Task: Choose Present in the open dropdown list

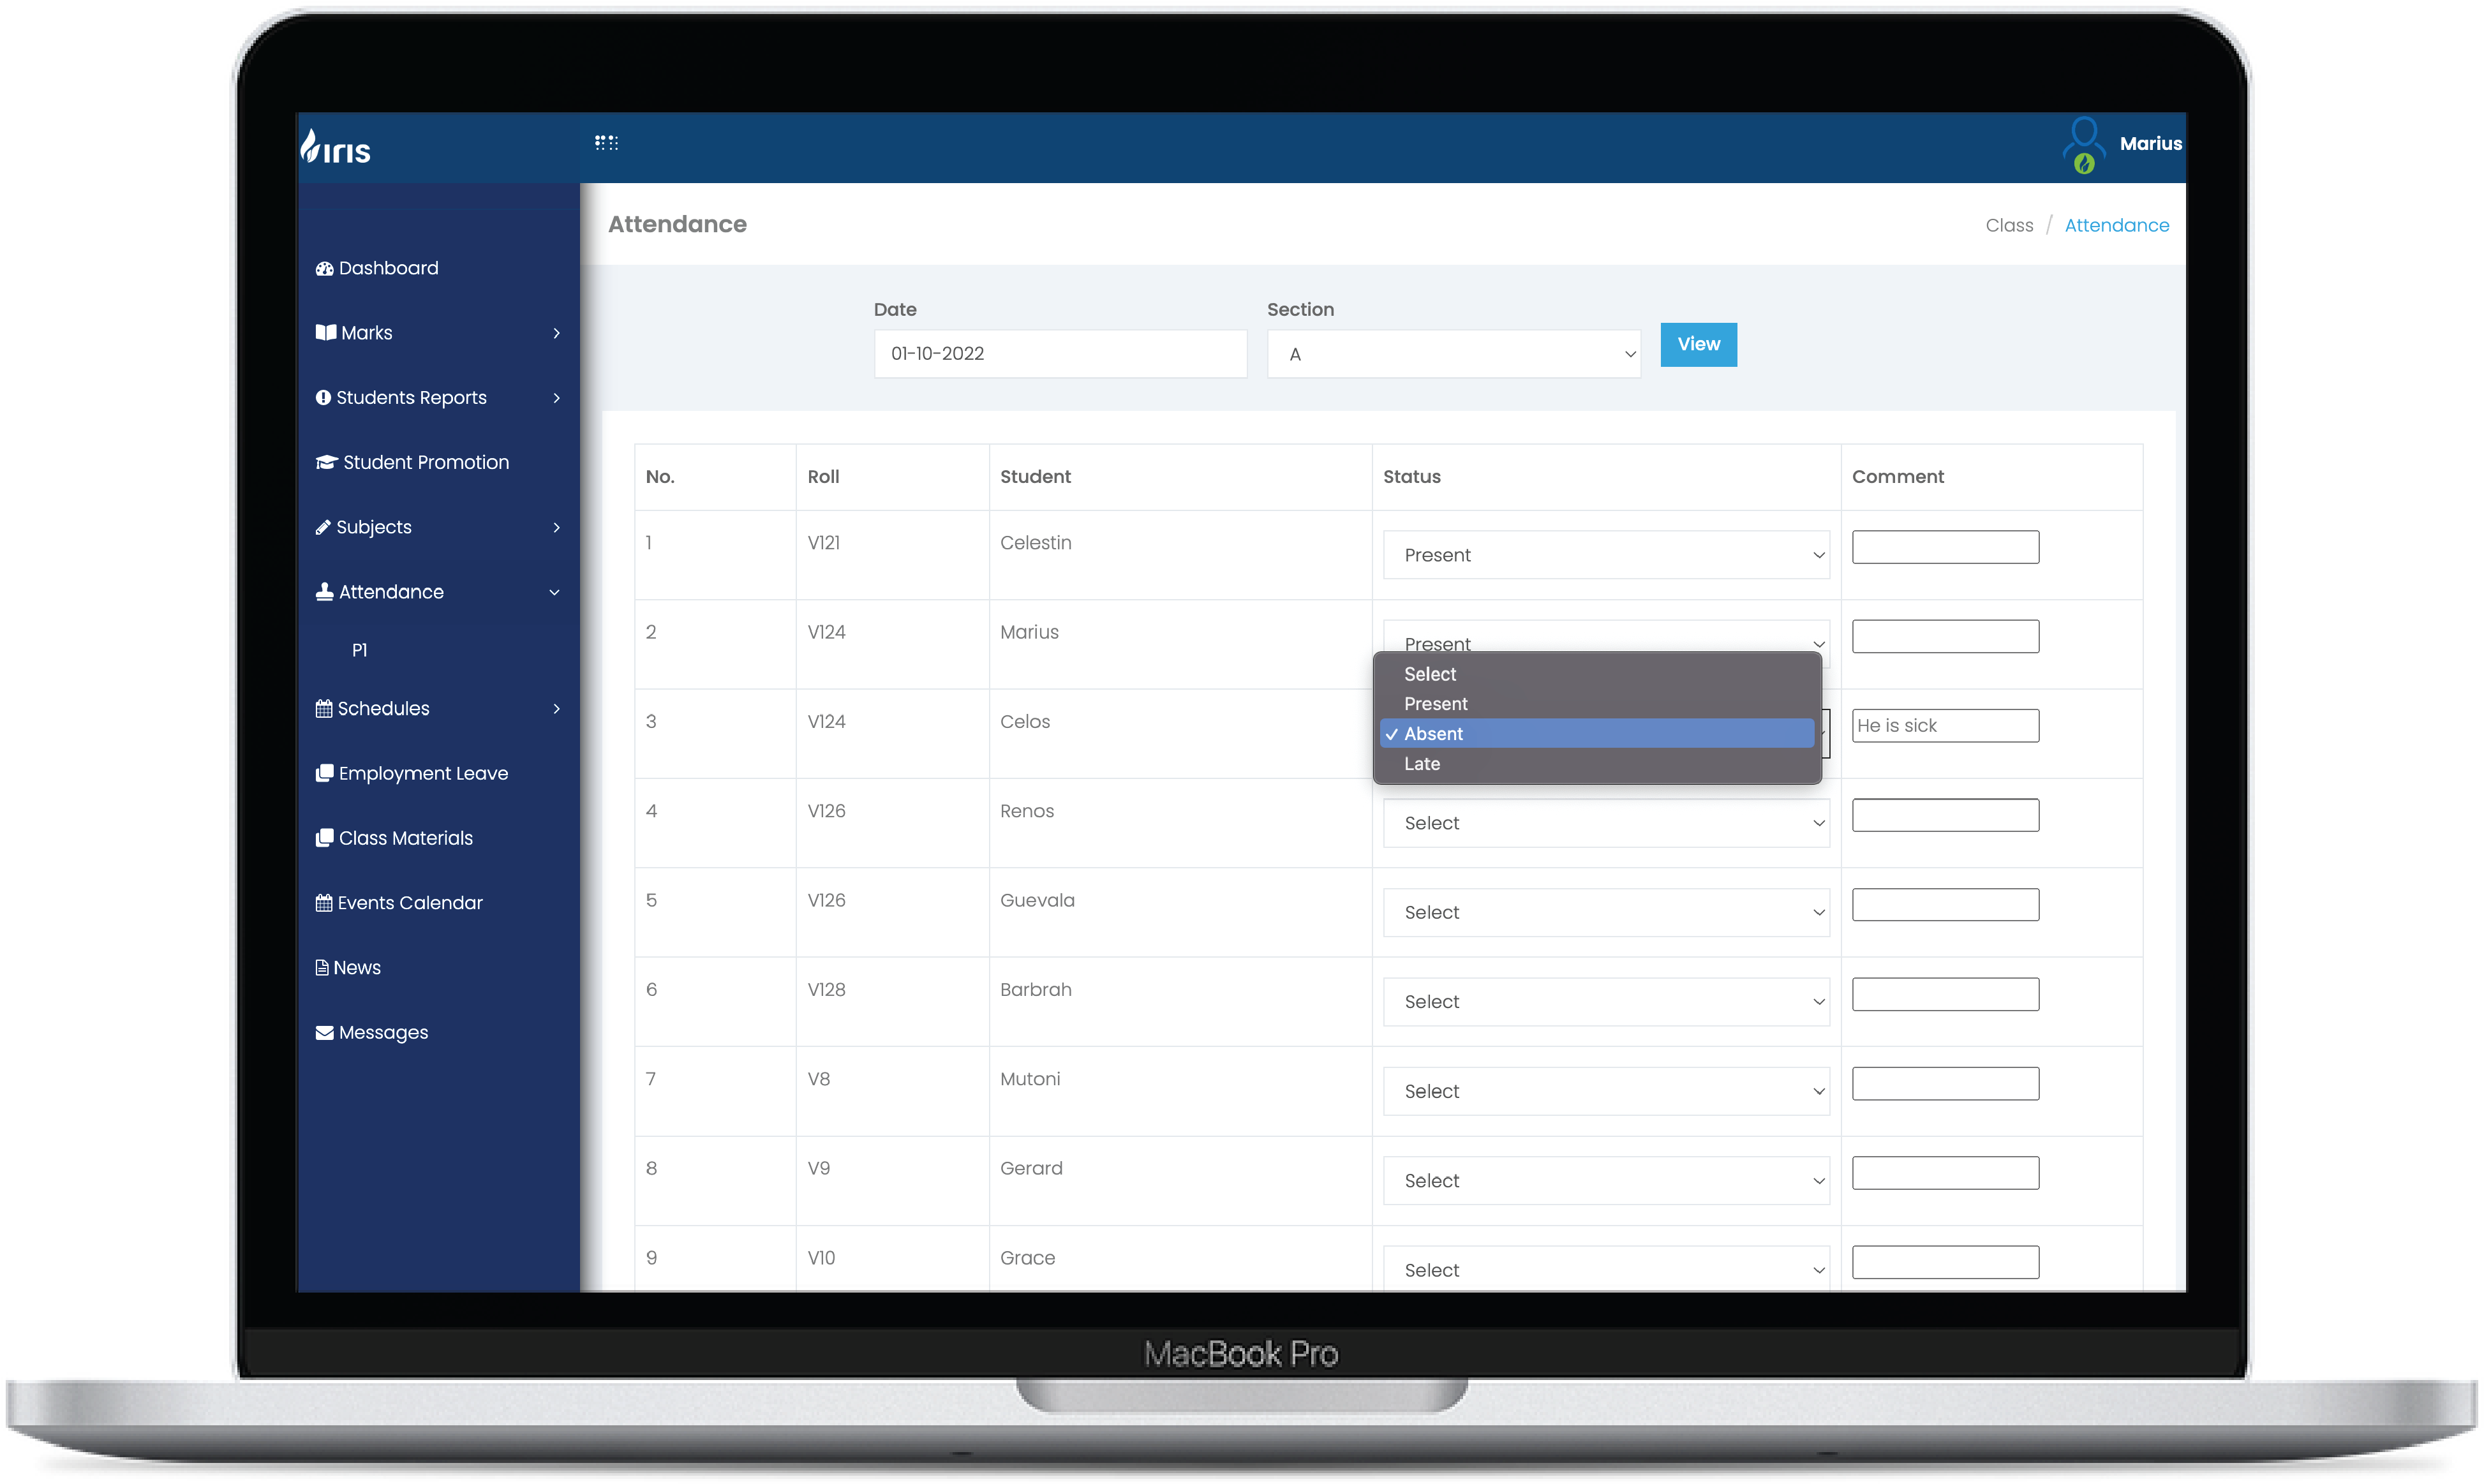Action: click(x=1435, y=704)
